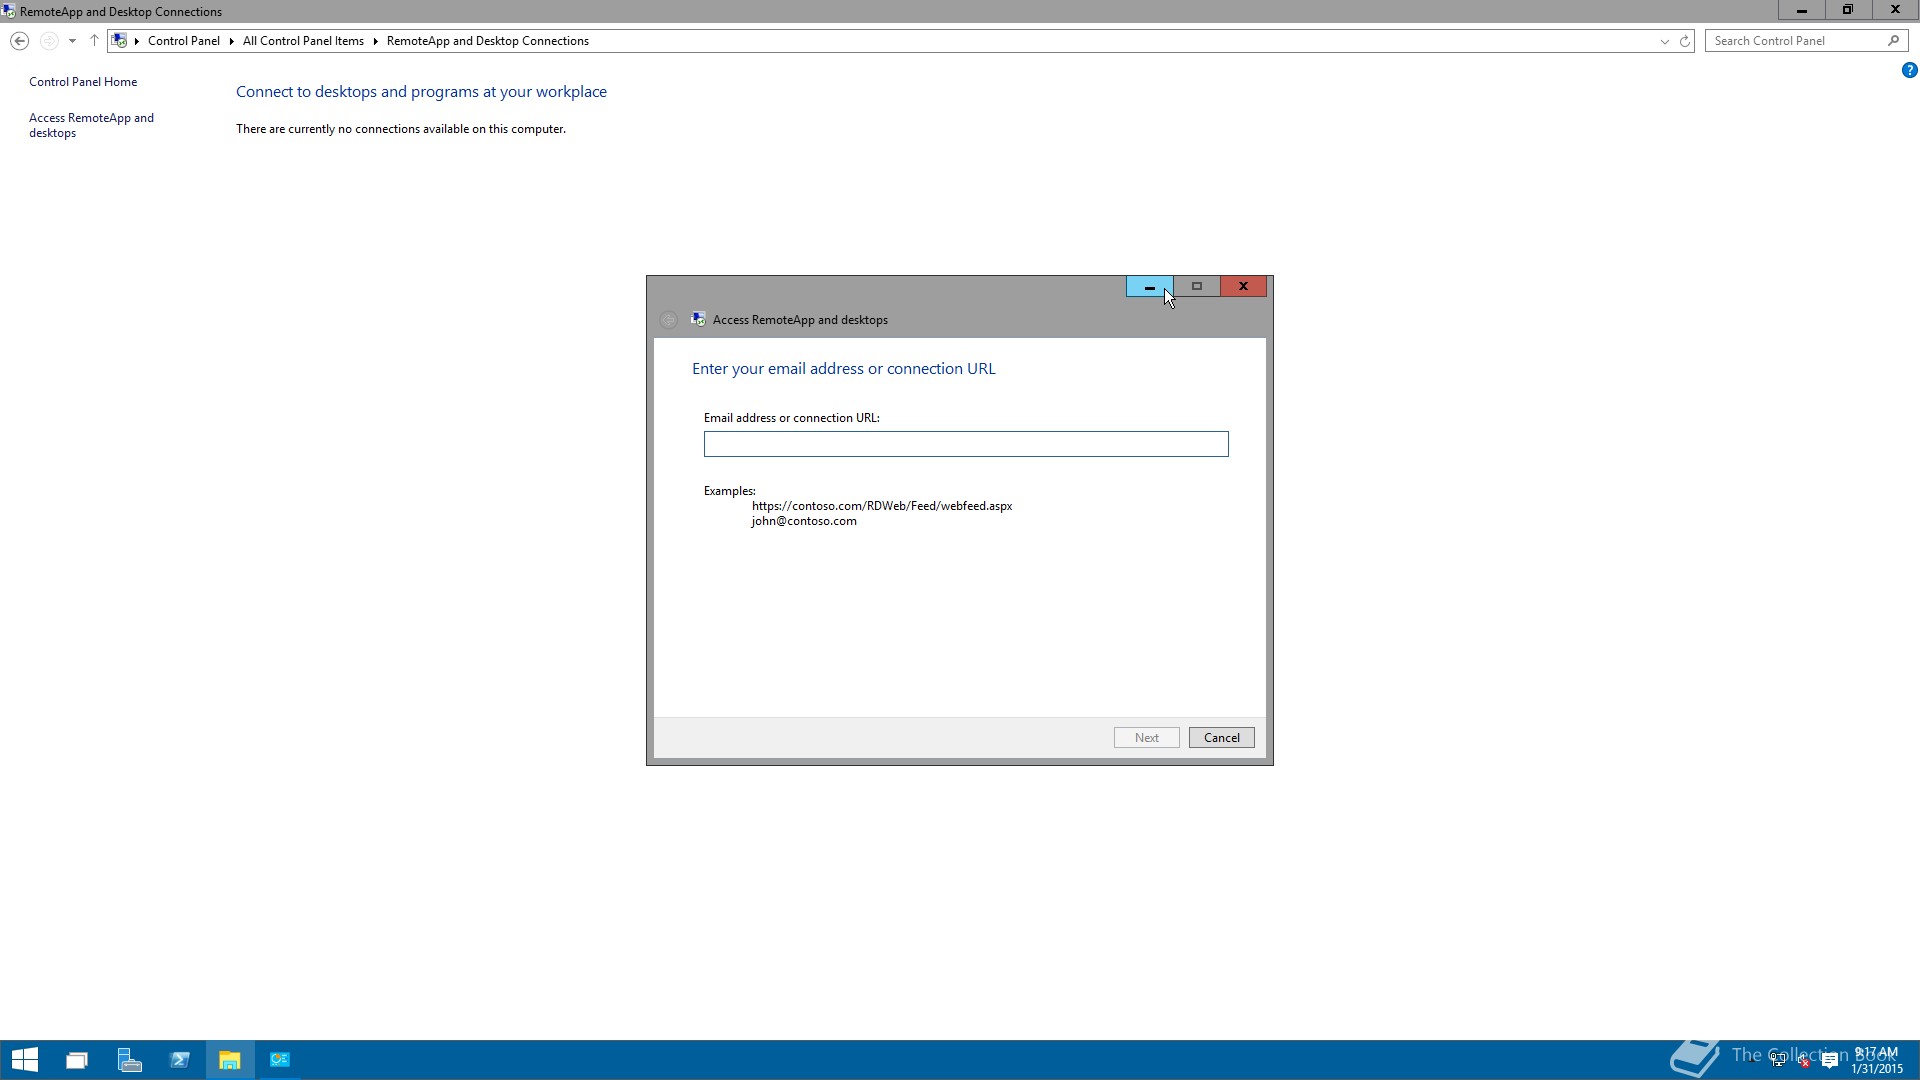Screen dimensions: 1920x1080
Task: Click the Cancel button in the dialog
Action: (1221, 738)
